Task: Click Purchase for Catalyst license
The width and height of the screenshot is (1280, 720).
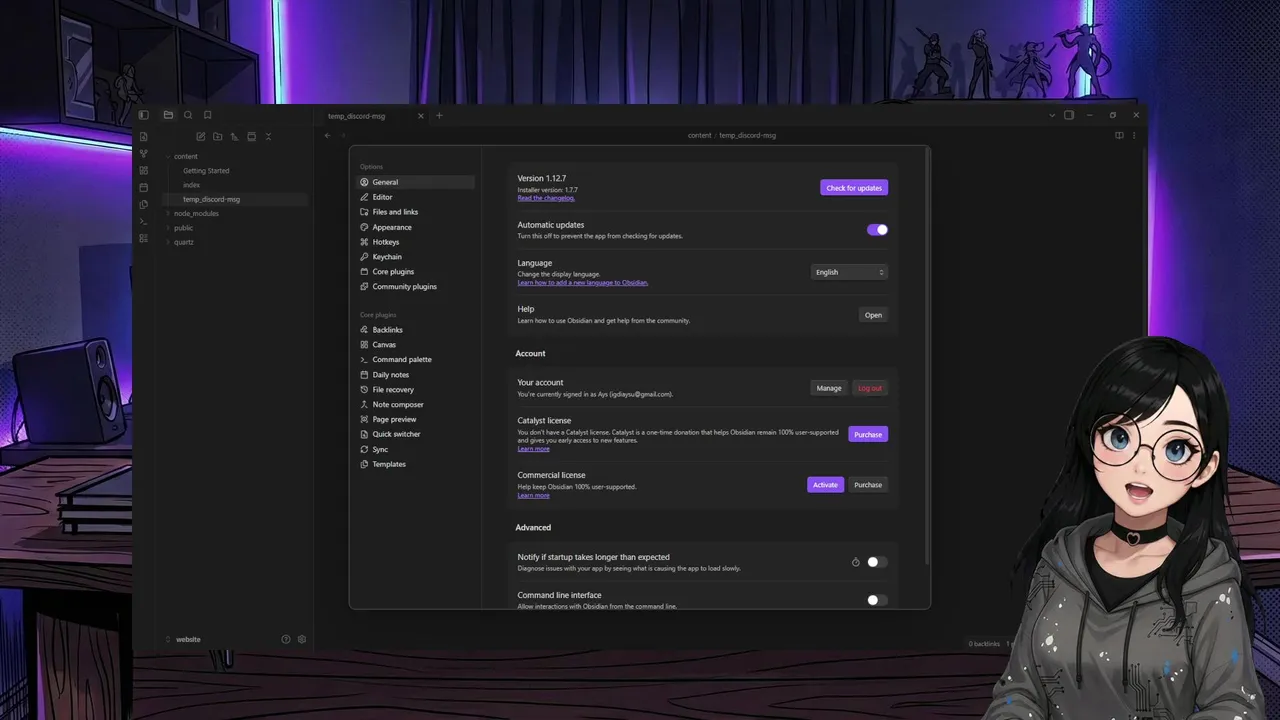Action: click(x=868, y=435)
